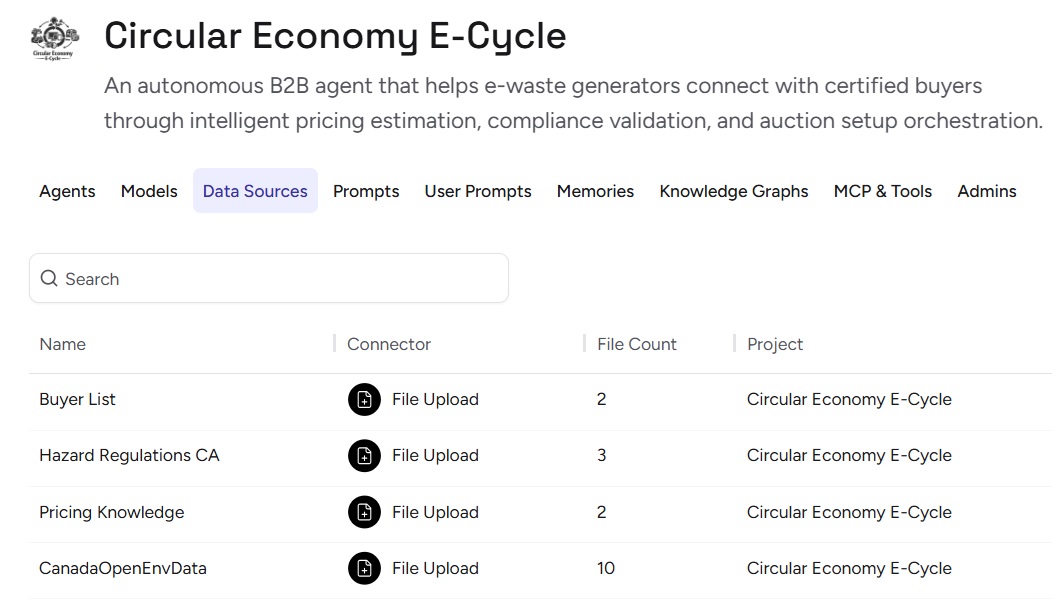Click the File Upload icon for CanadaOpenEnvData
The image size is (1052, 601).
(364, 569)
